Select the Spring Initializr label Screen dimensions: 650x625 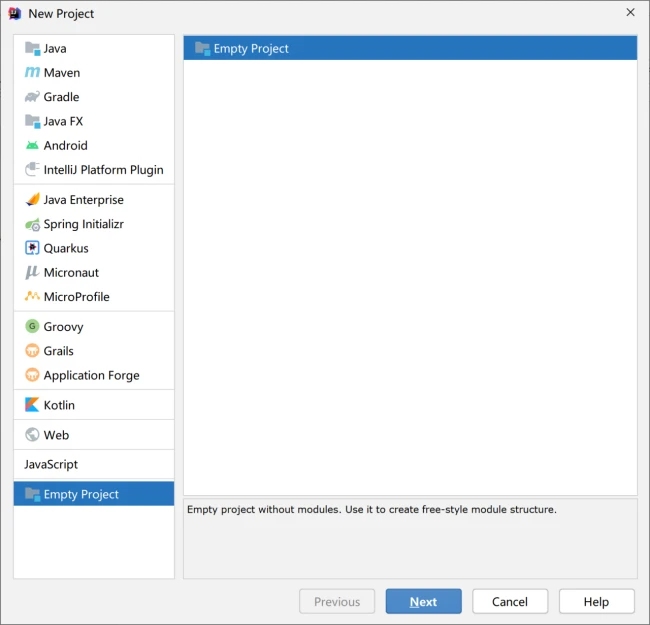coord(84,224)
